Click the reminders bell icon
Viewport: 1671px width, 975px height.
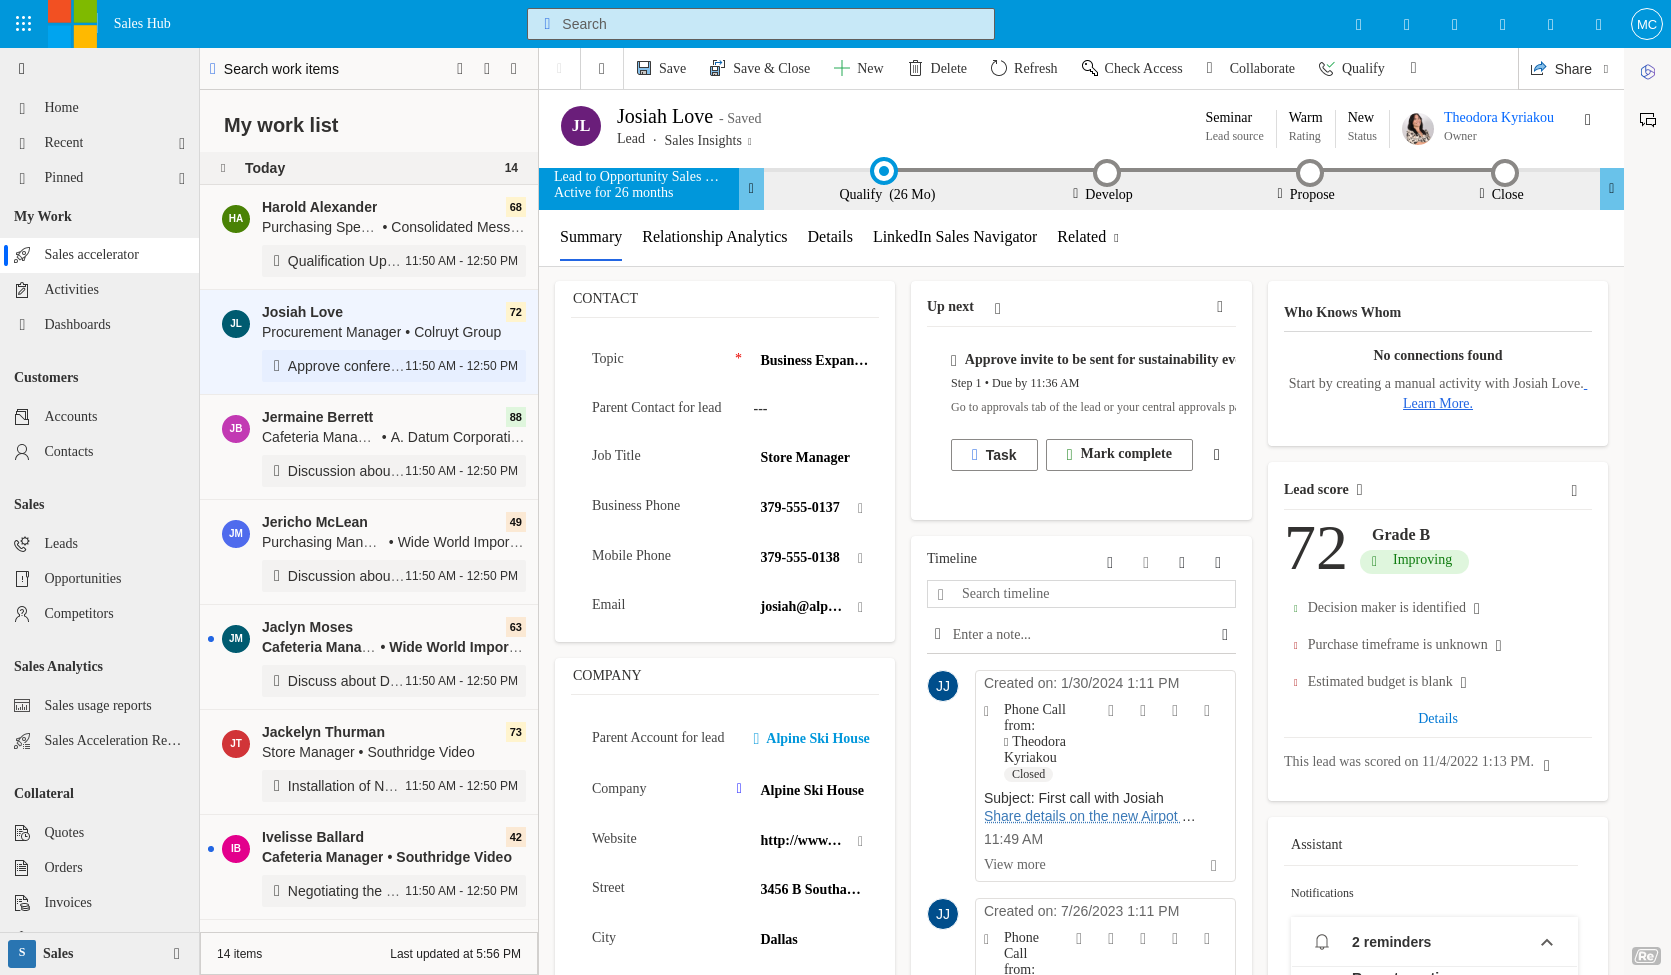(1322, 942)
